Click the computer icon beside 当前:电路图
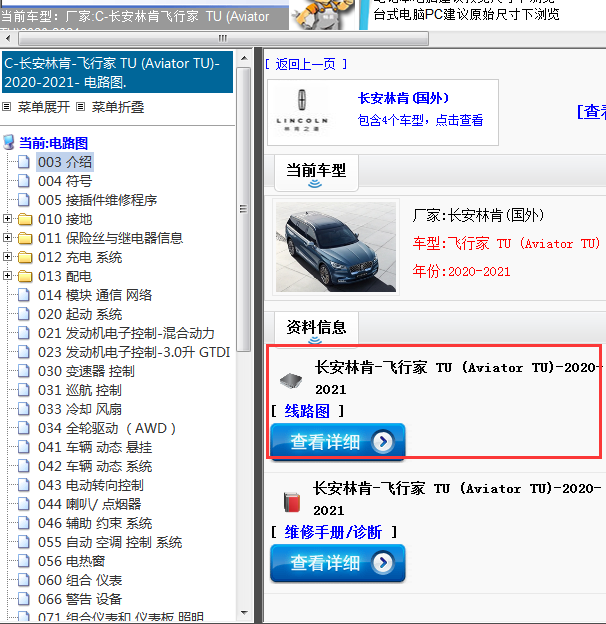 [9, 142]
